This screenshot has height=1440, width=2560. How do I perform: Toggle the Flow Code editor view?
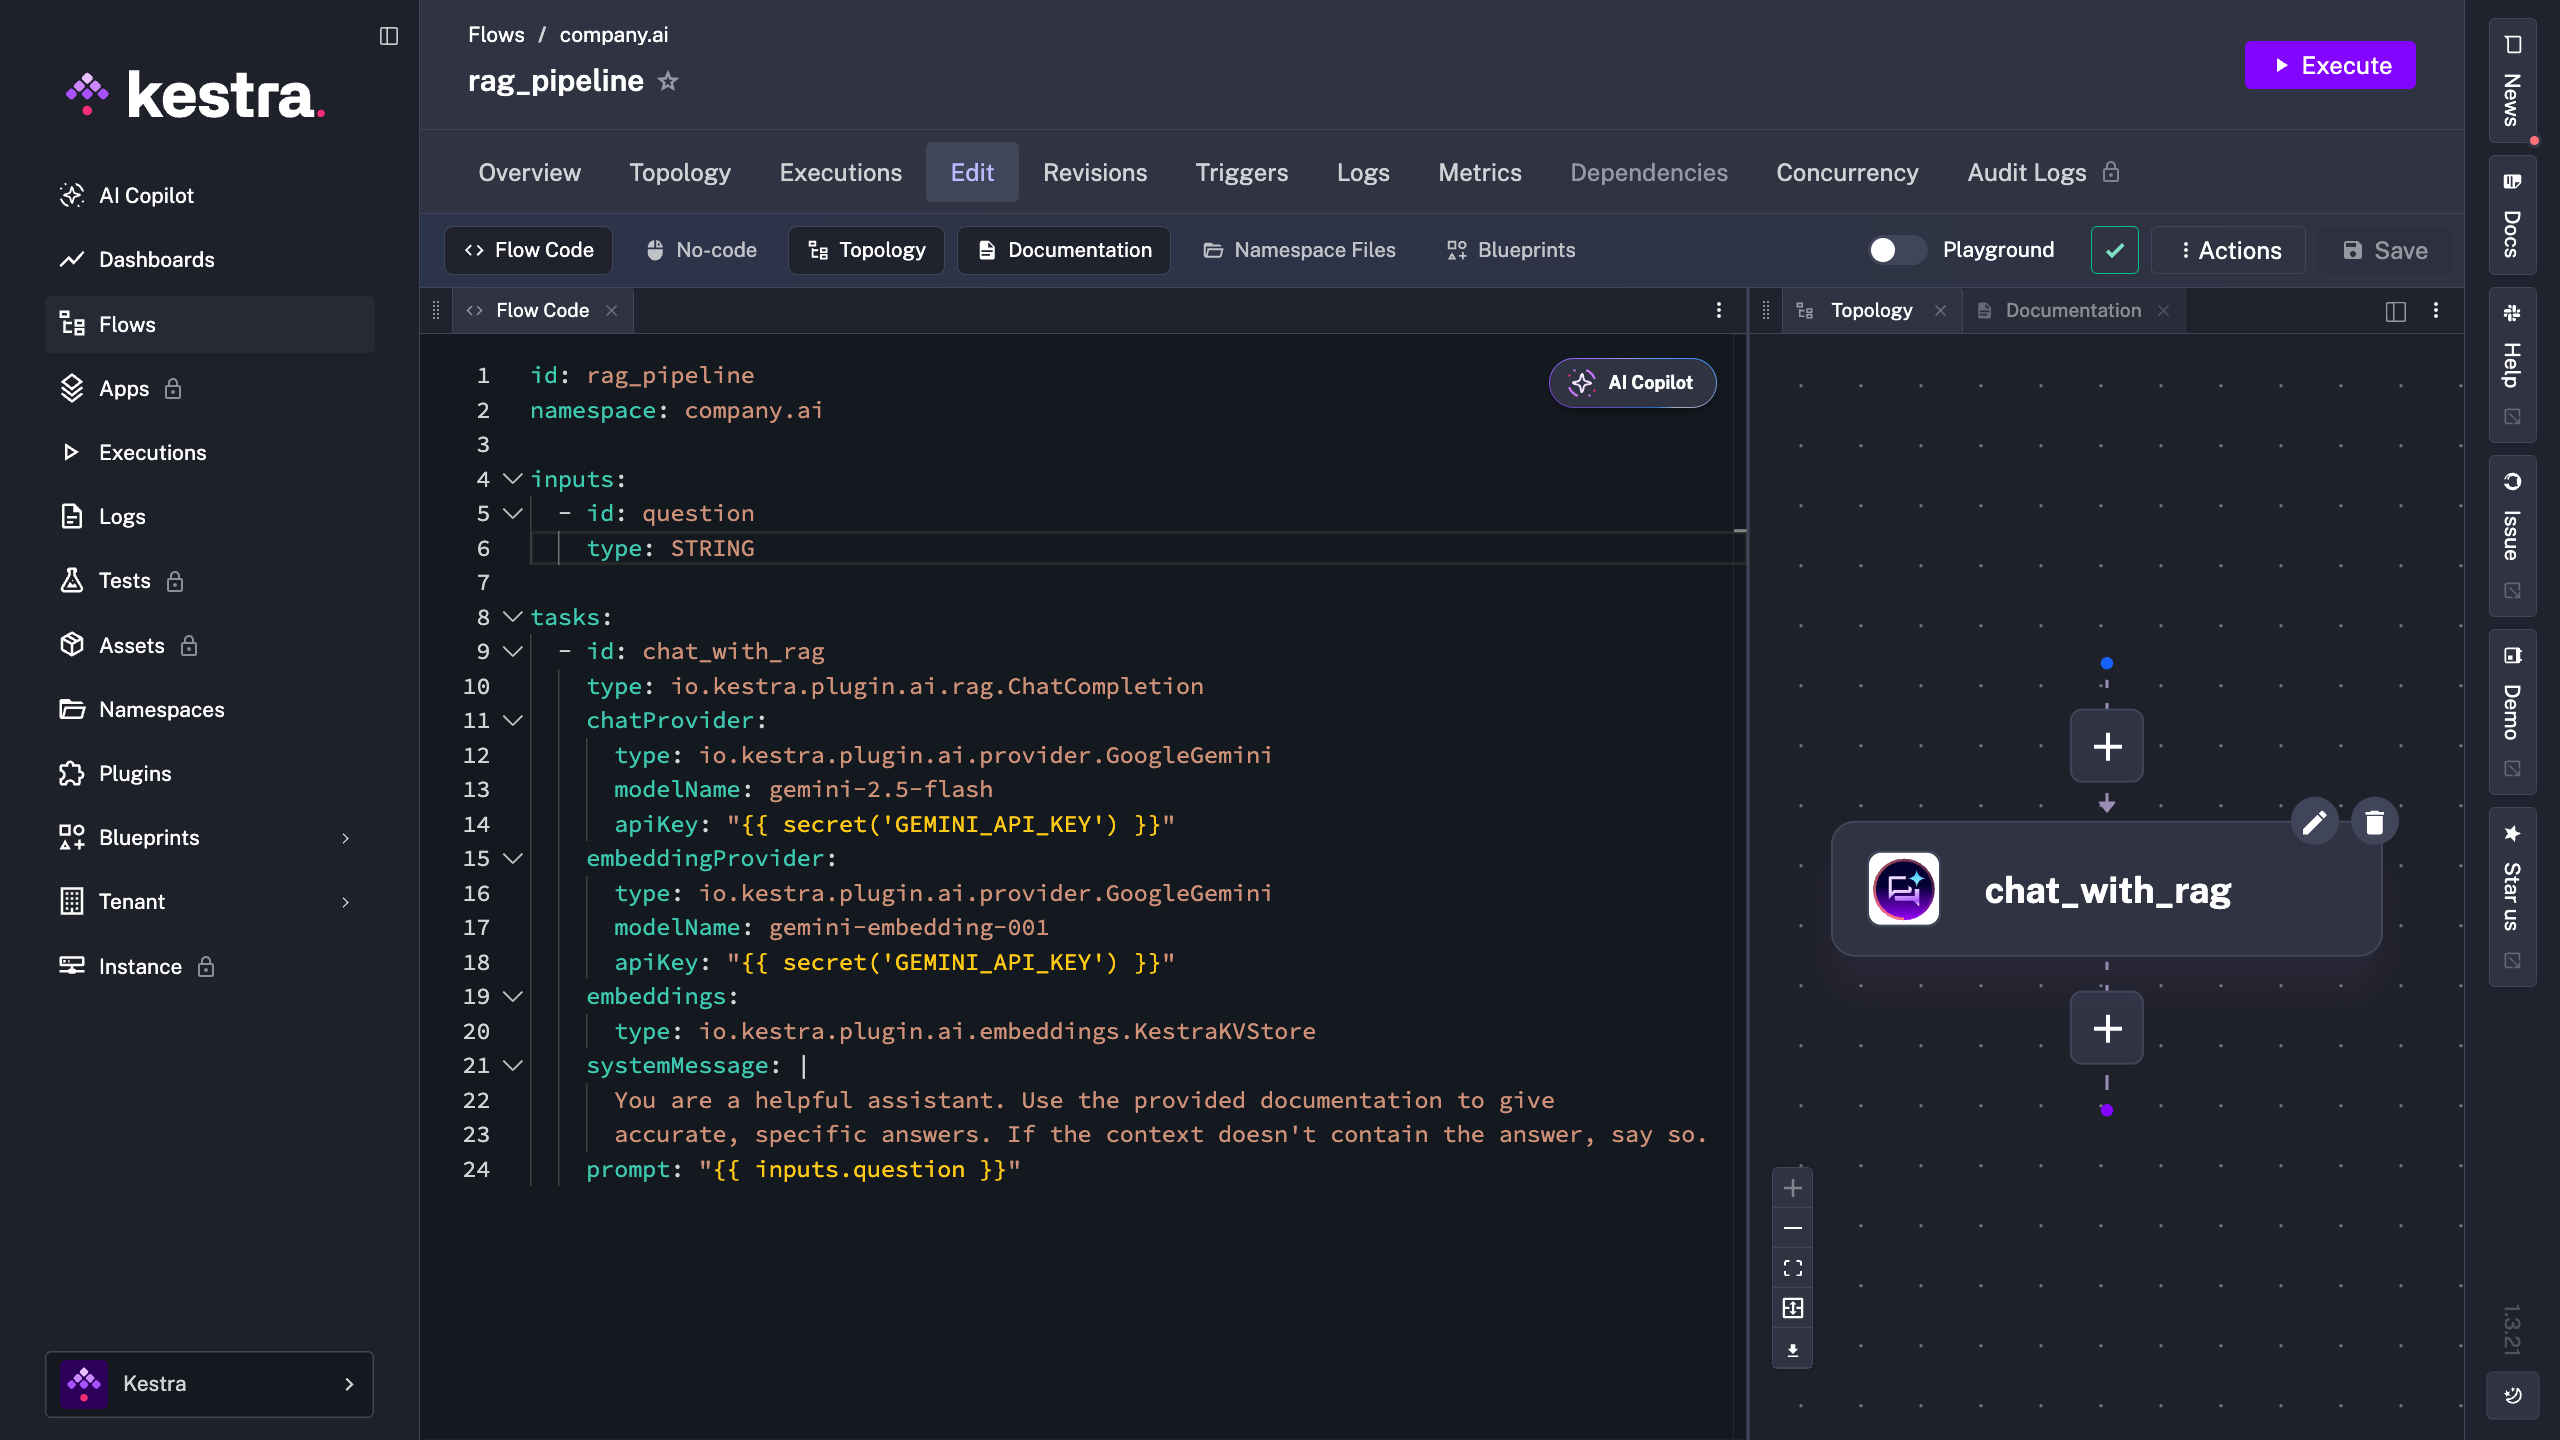(x=529, y=250)
